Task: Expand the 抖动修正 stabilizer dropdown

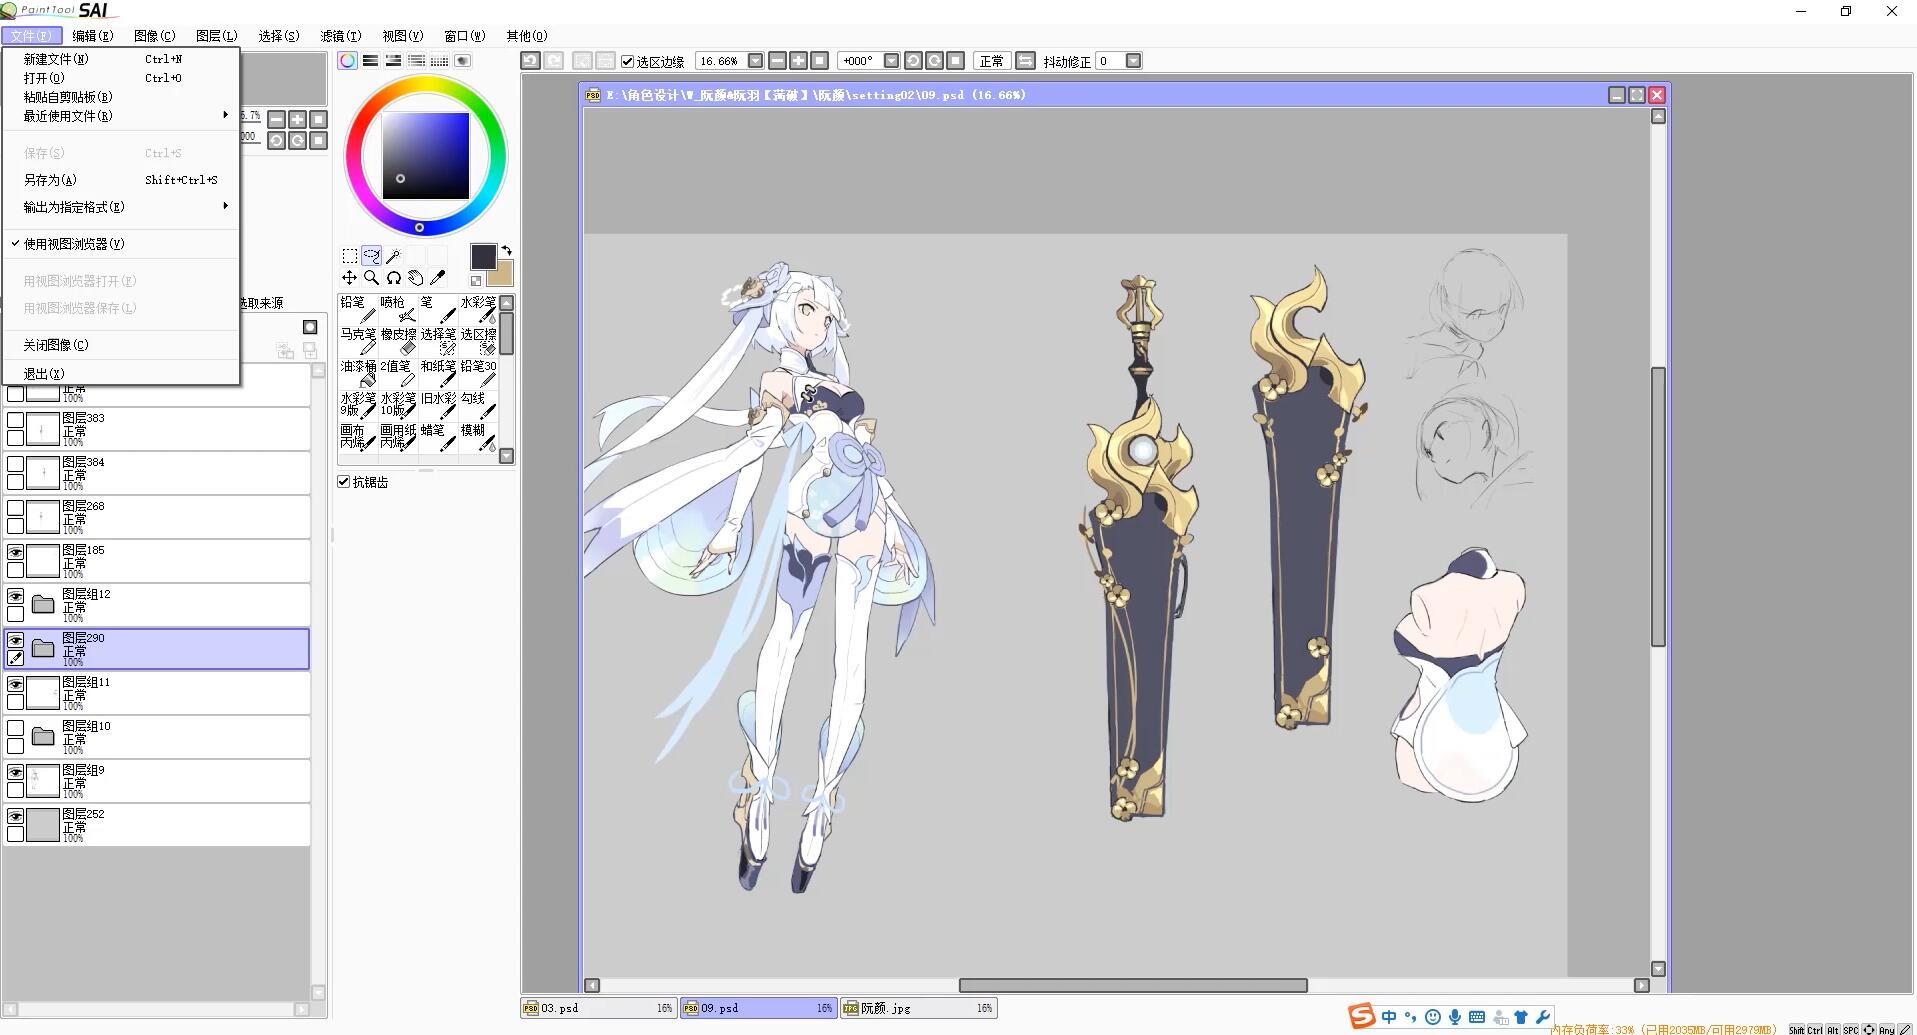Action: (x=1133, y=61)
